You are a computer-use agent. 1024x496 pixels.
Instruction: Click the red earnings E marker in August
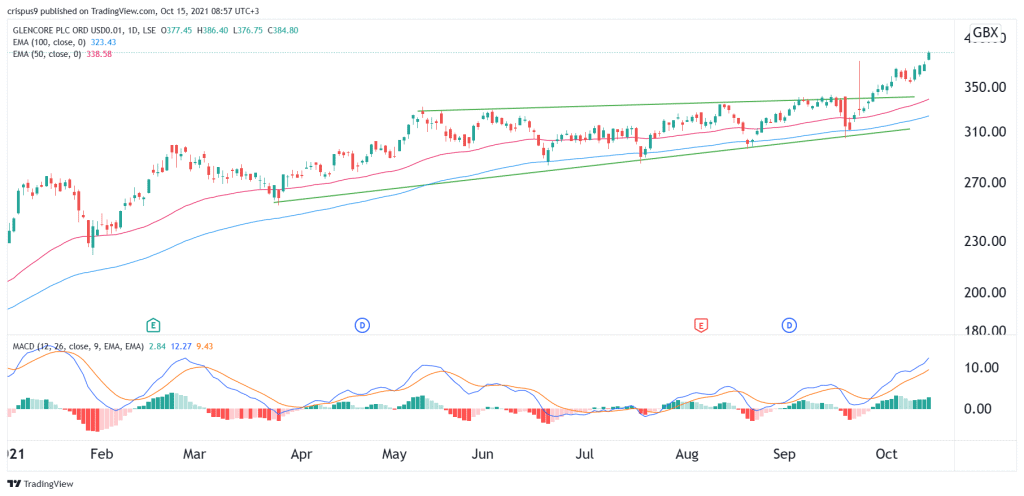tap(701, 324)
